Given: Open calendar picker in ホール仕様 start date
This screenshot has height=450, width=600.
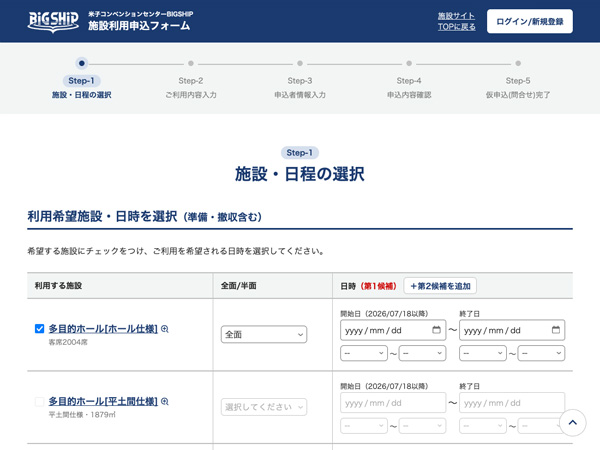Looking at the screenshot, I should point(436,330).
